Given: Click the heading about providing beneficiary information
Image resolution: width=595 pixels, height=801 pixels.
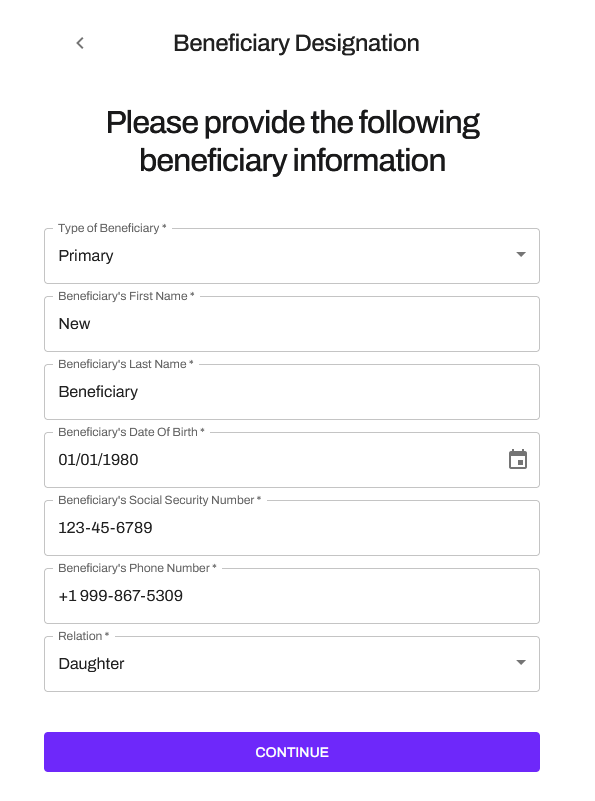Looking at the screenshot, I should click(293, 142).
